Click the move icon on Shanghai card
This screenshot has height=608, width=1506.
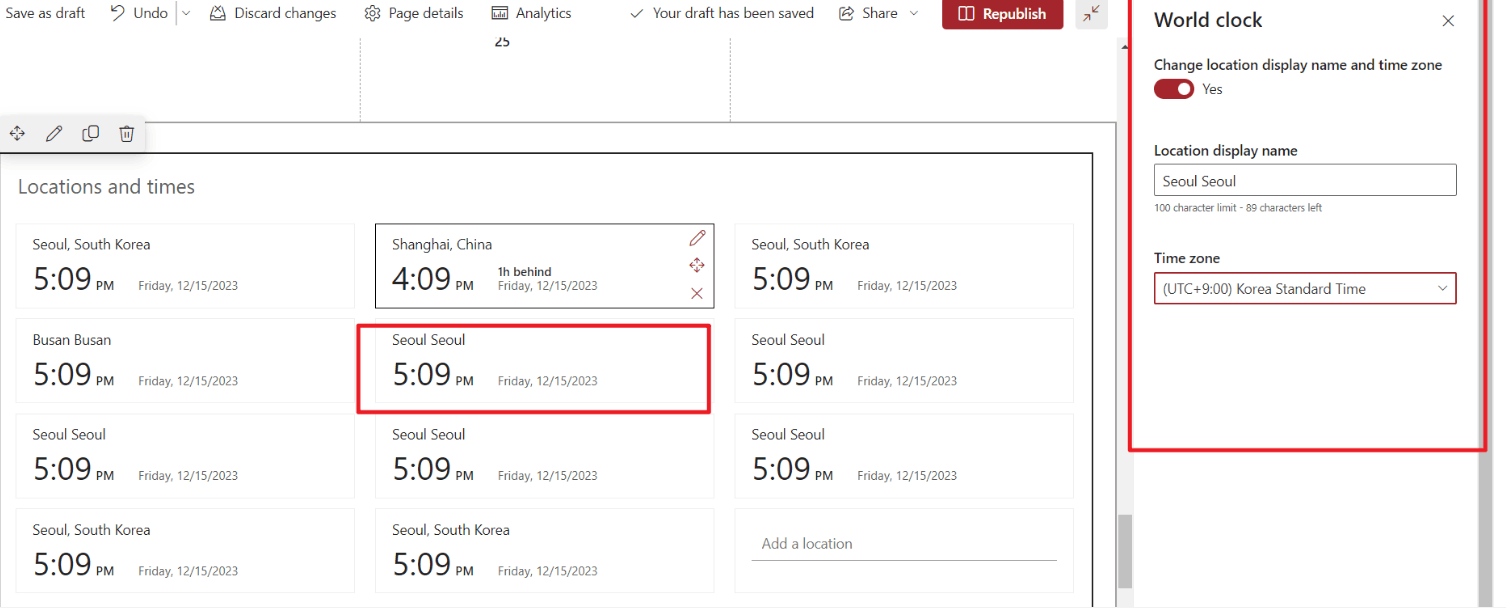[697, 265]
